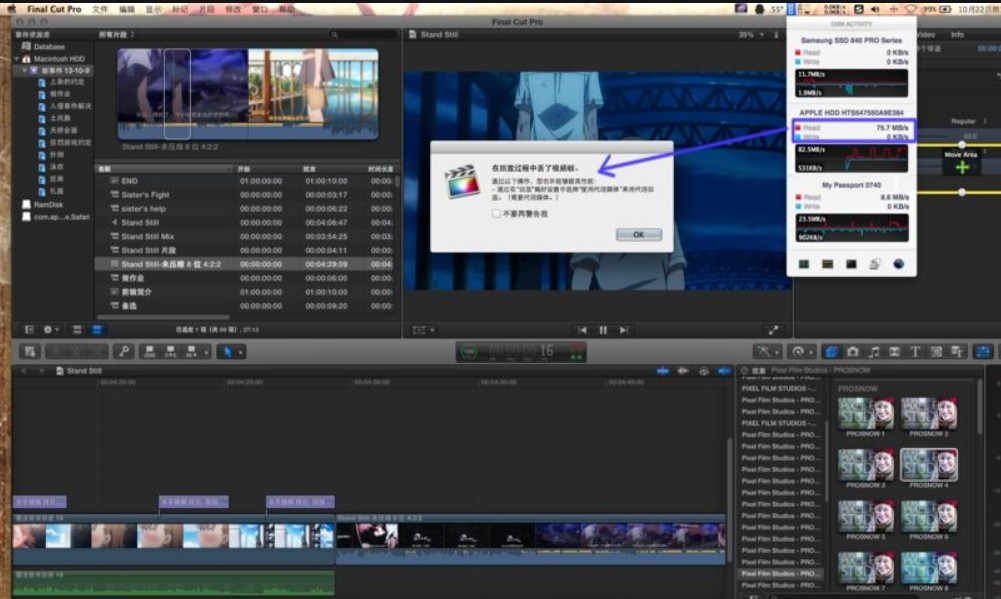Open the 文件 menu in menu bar

tap(100, 8)
